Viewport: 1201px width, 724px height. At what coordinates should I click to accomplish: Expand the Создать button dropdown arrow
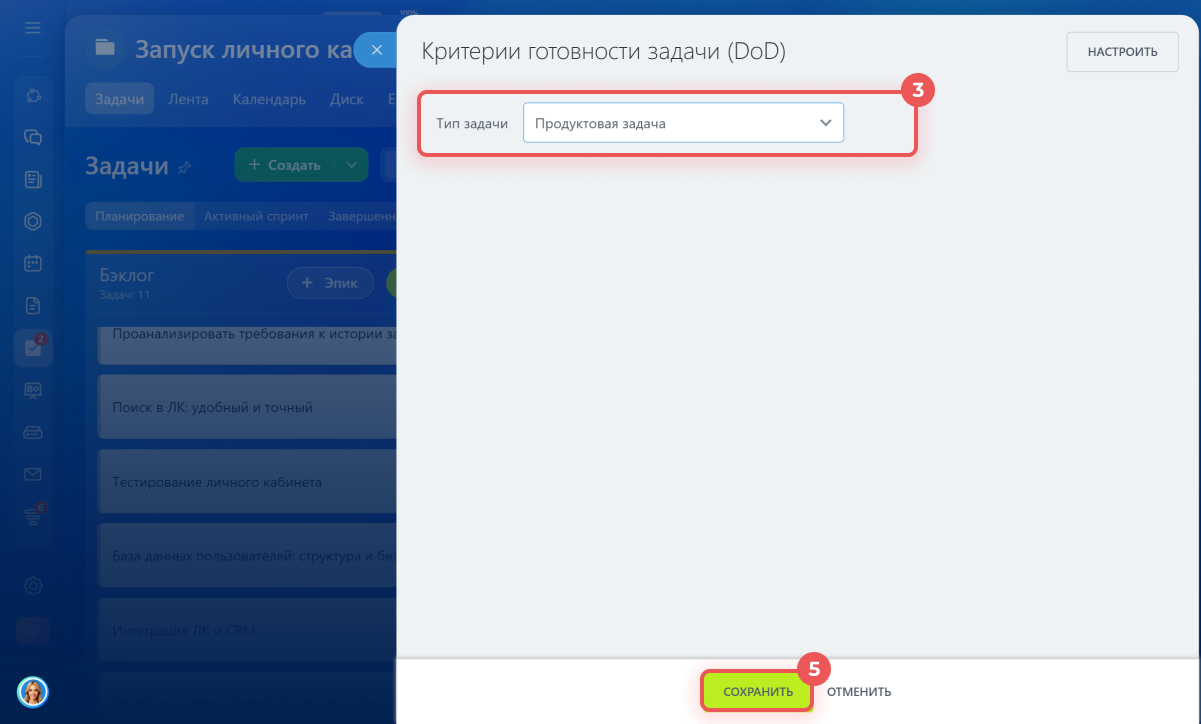coord(351,165)
